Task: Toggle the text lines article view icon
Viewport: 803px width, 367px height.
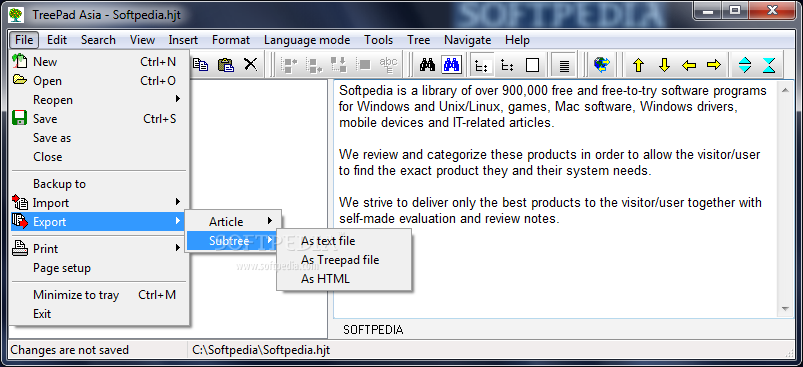Action: click(x=564, y=65)
